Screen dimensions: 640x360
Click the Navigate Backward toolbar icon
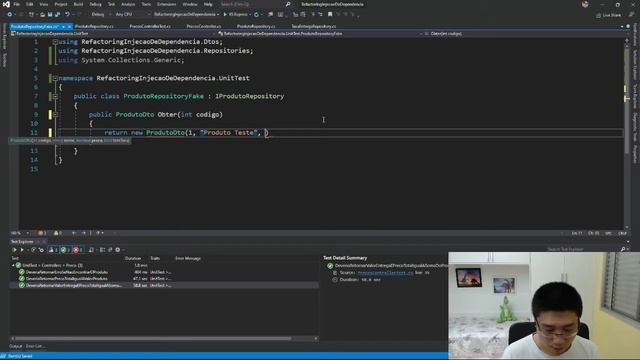(9, 14)
